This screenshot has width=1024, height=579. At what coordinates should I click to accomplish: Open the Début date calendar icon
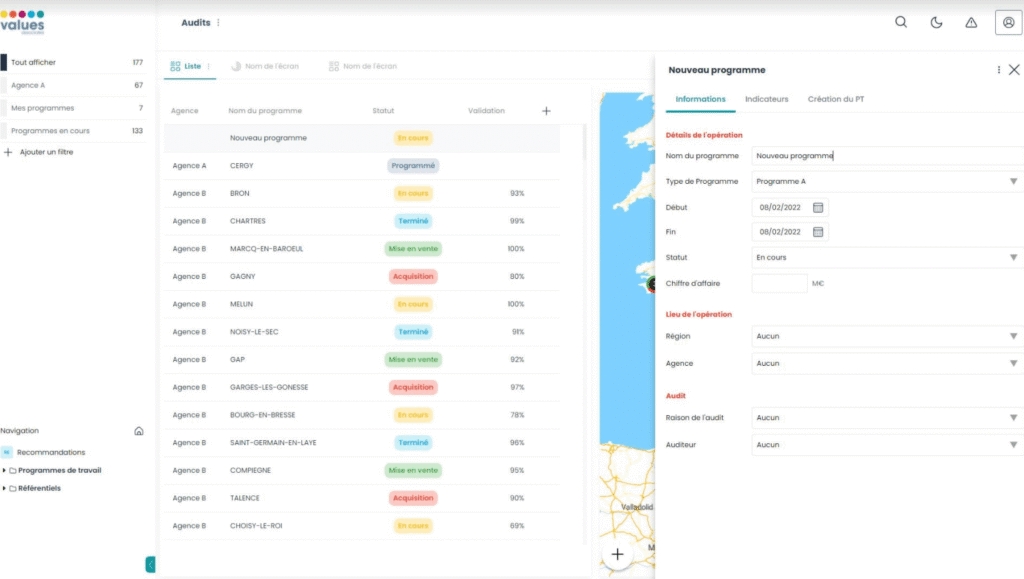tap(818, 207)
